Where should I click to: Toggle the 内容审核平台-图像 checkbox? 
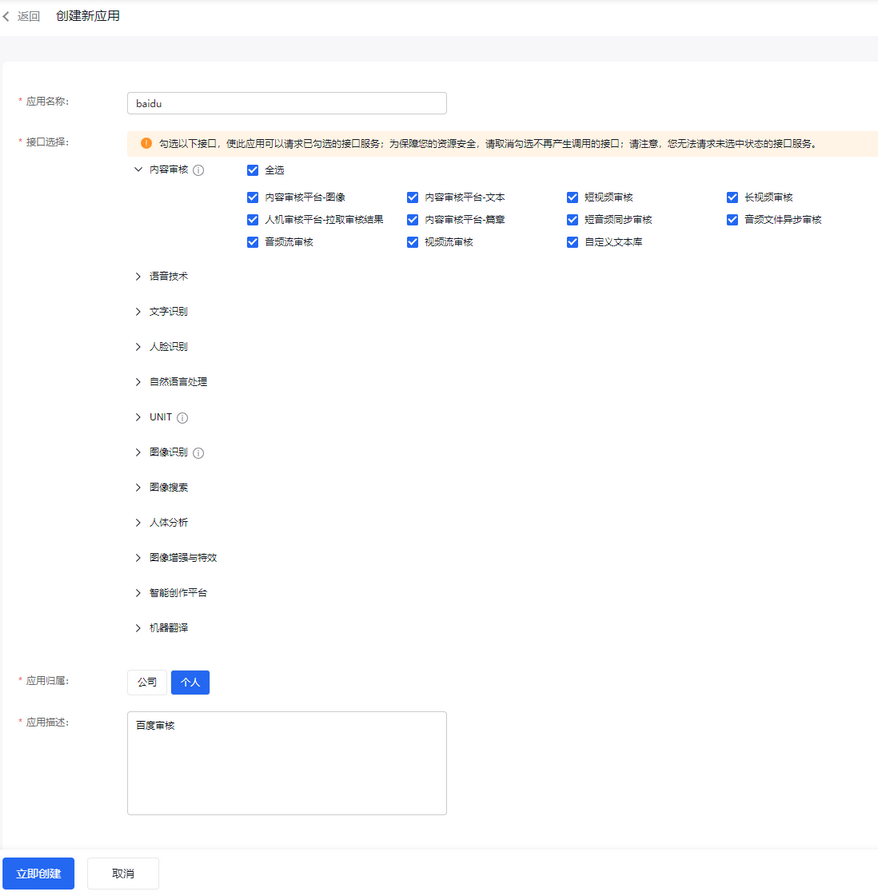coord(253,197)
